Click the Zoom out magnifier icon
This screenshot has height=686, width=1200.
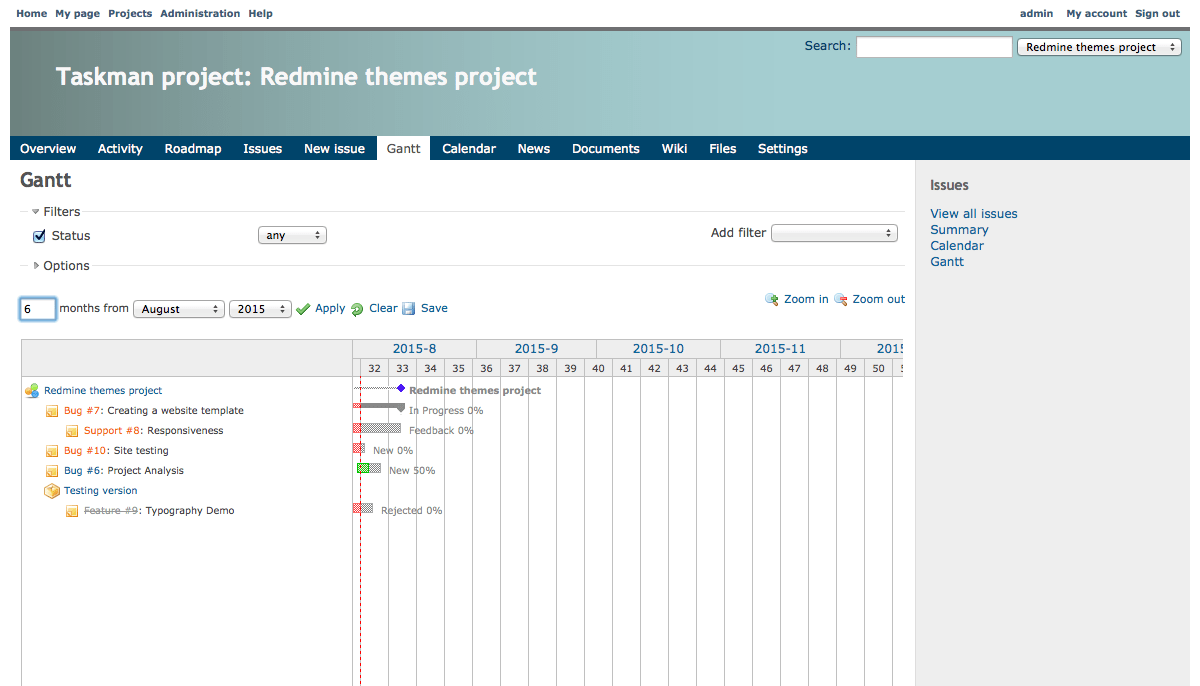(x=841, y=299)
